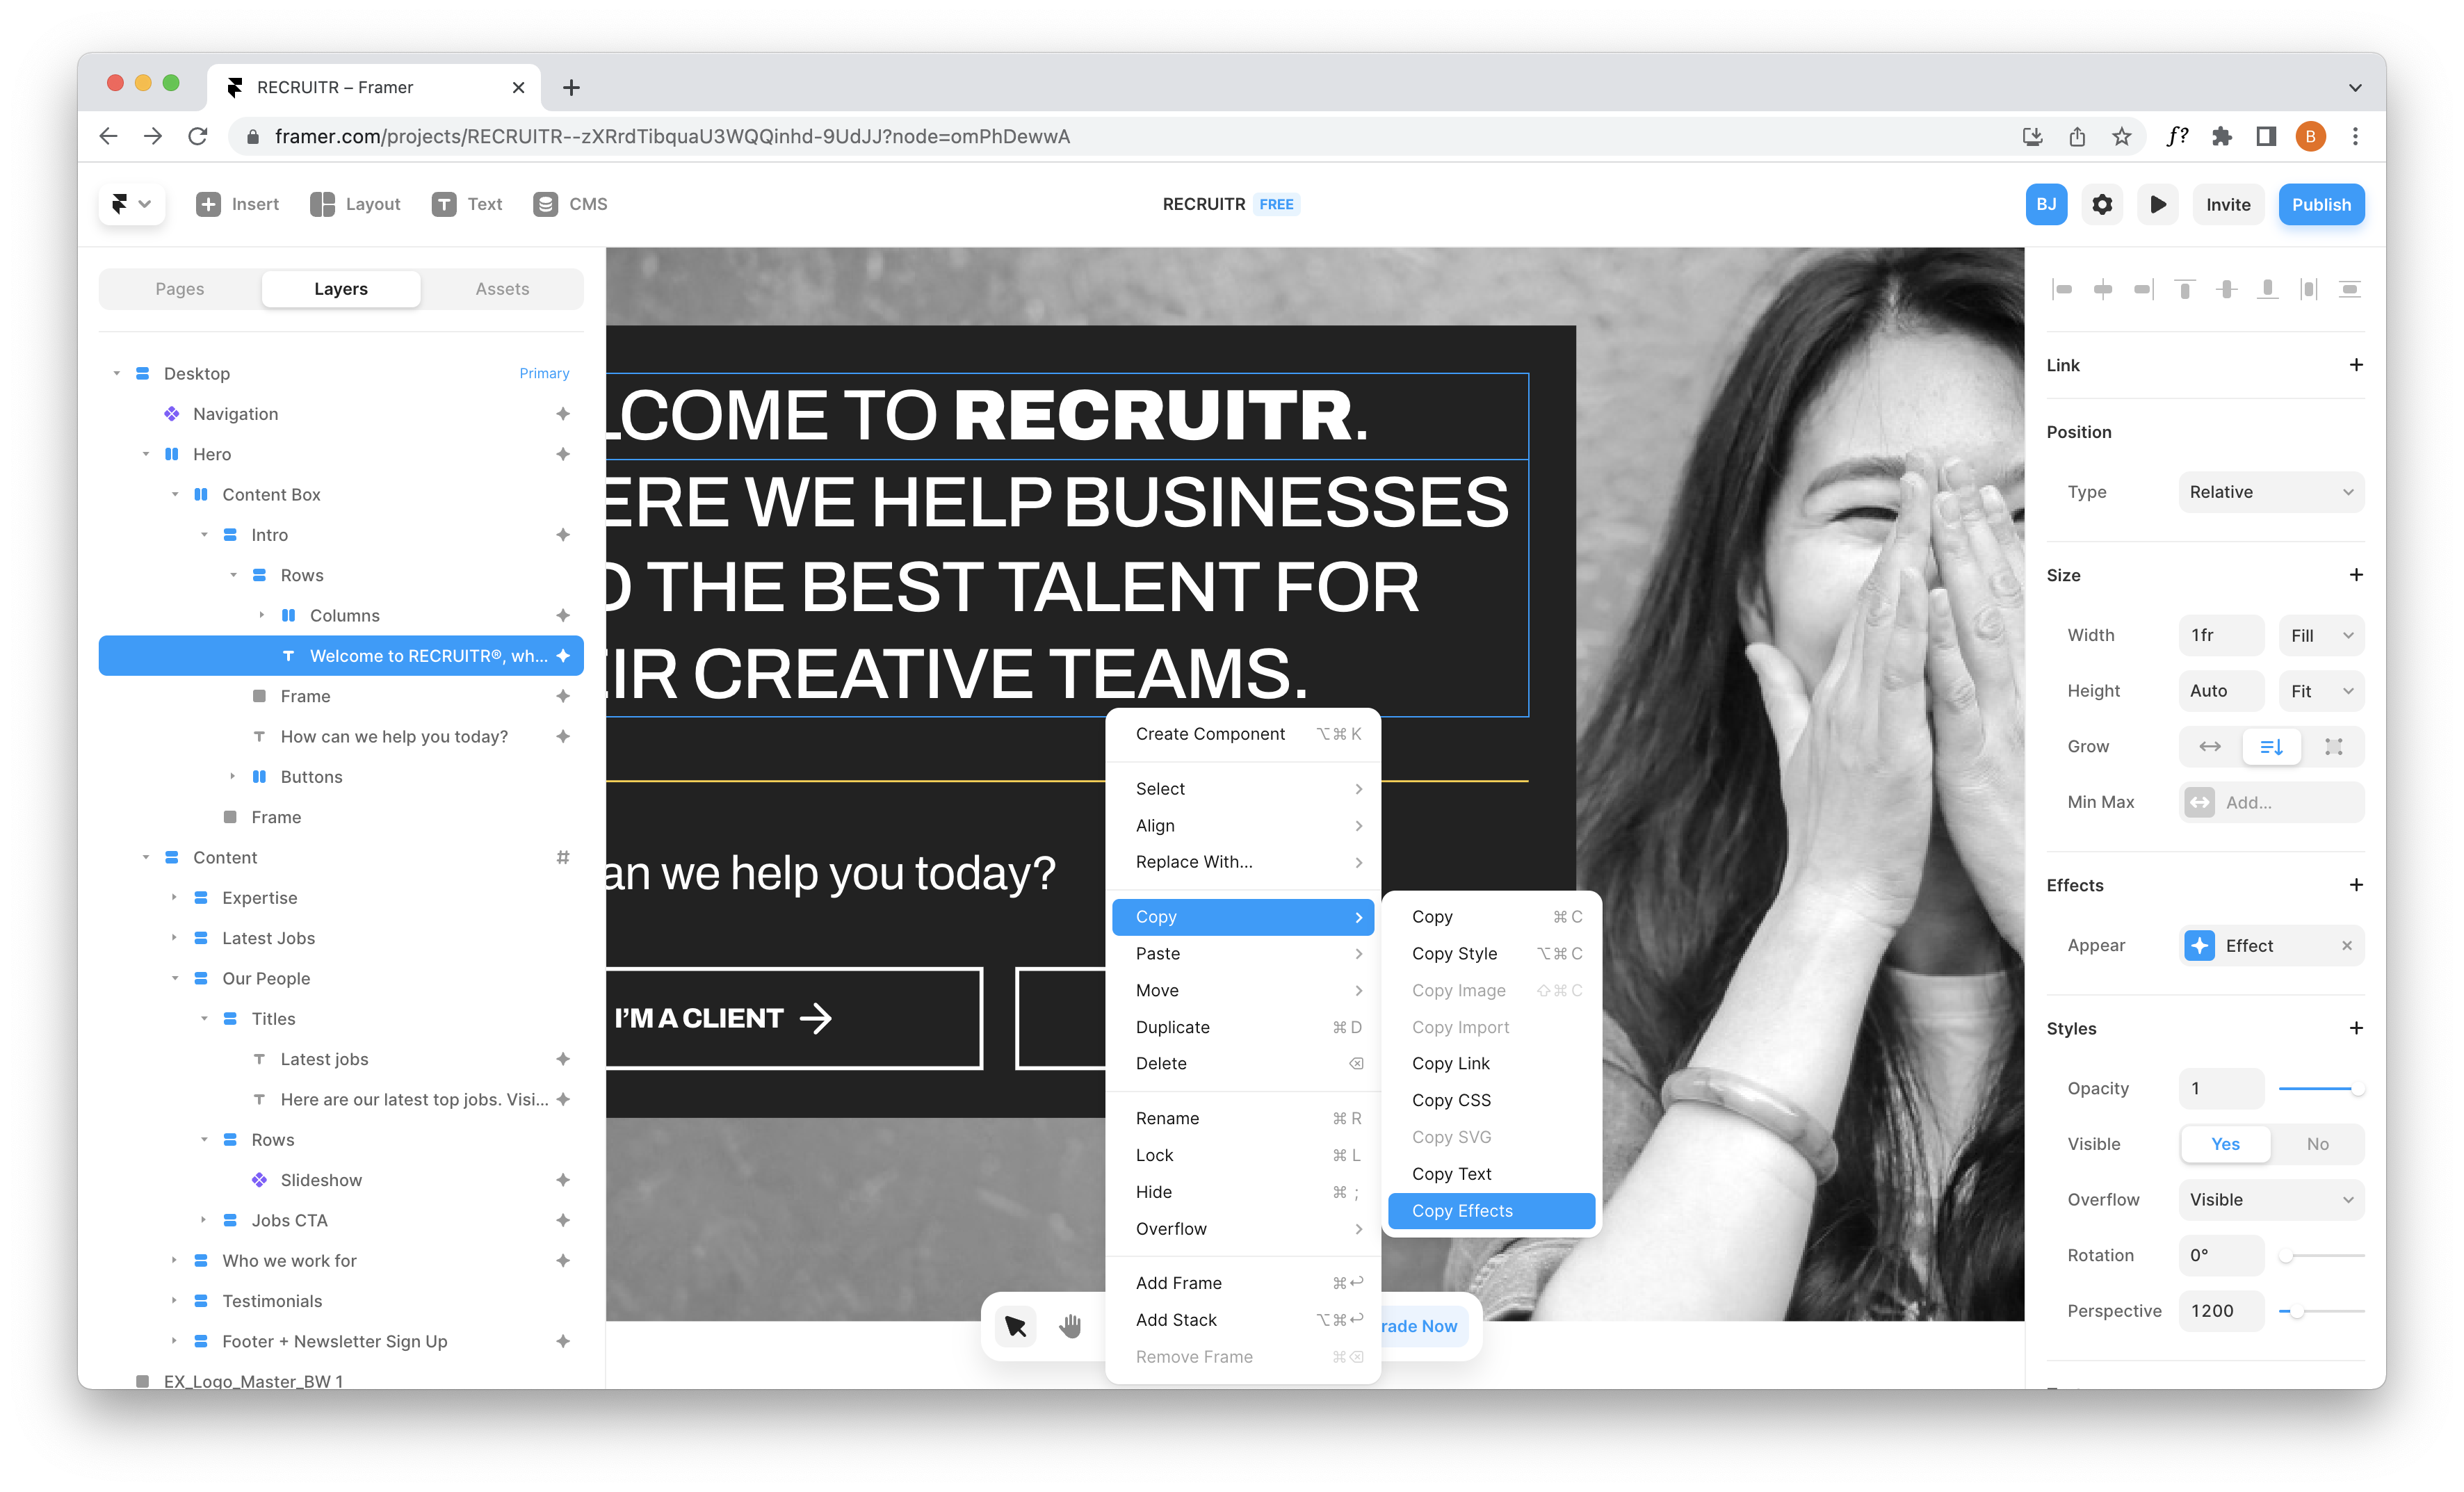Preview the site with play button
Image resolution: width=2464 pixels, height=1492 pixels.
coord(2158,204)
